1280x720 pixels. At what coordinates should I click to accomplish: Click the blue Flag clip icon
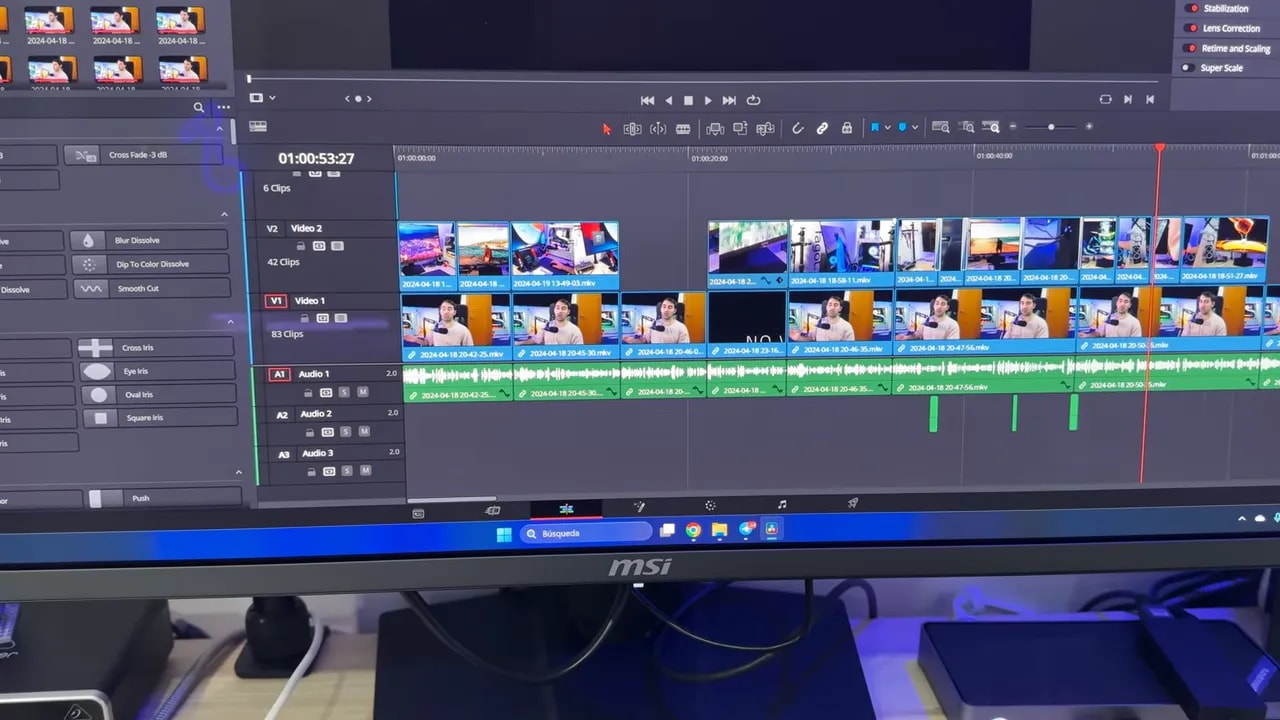coord(874,128)
